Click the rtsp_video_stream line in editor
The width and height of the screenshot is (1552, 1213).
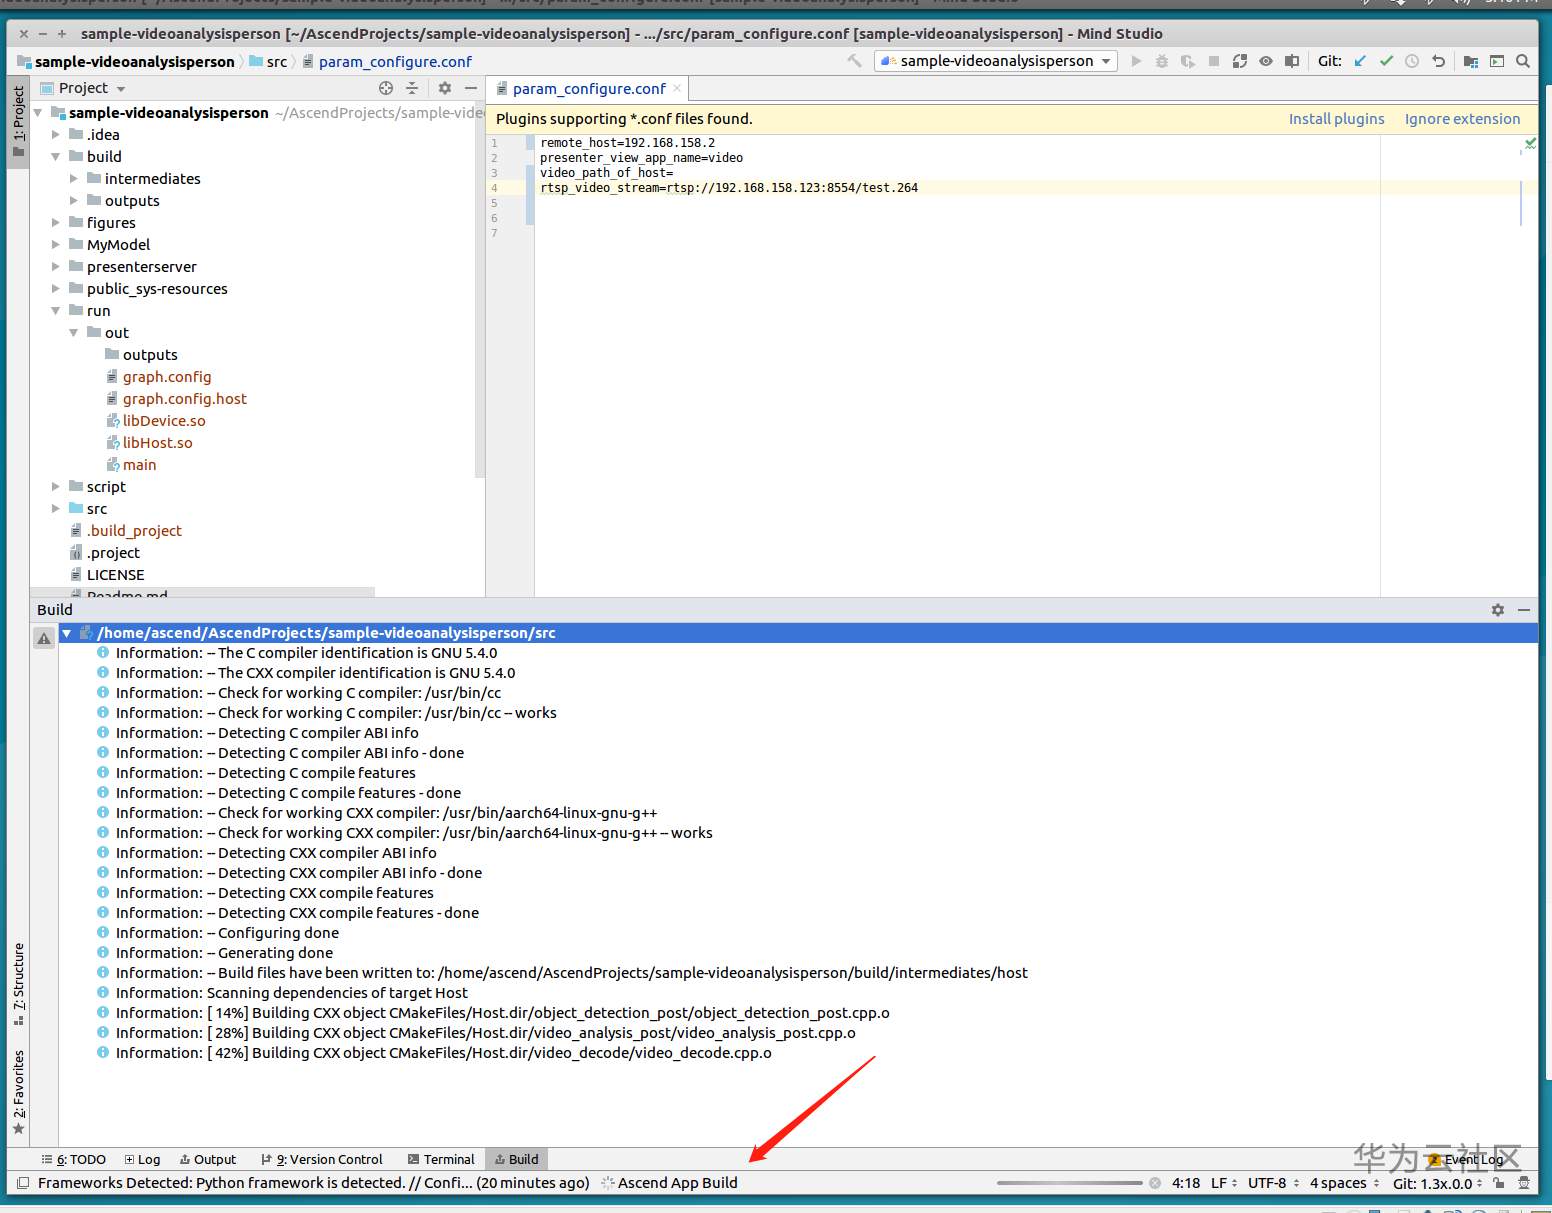tap(729, 188)
